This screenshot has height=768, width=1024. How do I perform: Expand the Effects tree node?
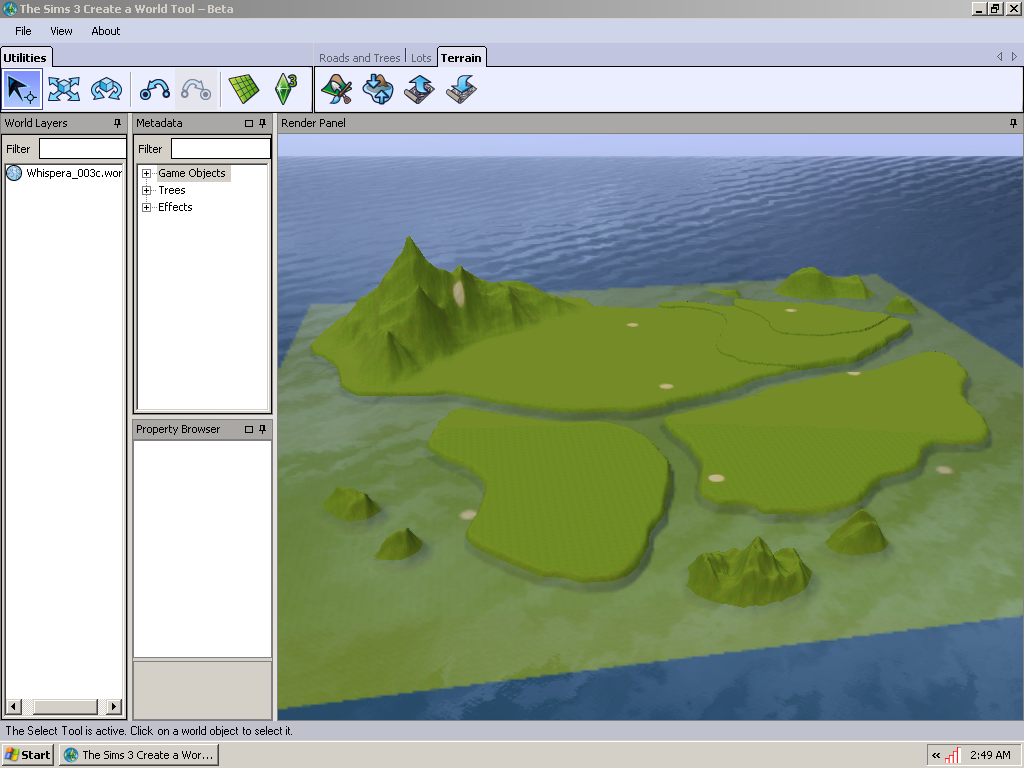(146, 207)
